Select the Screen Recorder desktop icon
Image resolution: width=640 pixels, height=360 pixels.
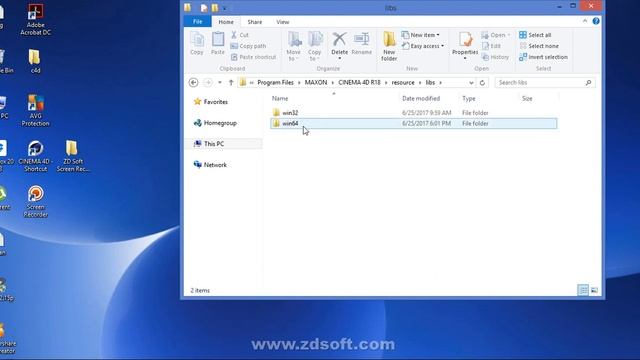point(36,201)
